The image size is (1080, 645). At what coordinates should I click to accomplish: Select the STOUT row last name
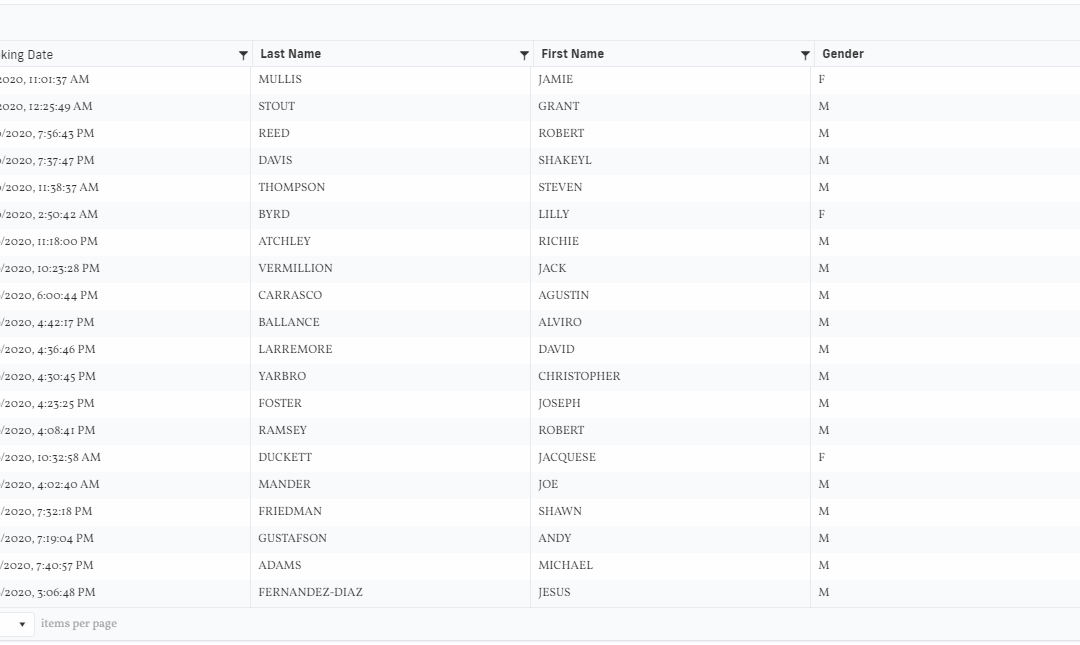277,107
